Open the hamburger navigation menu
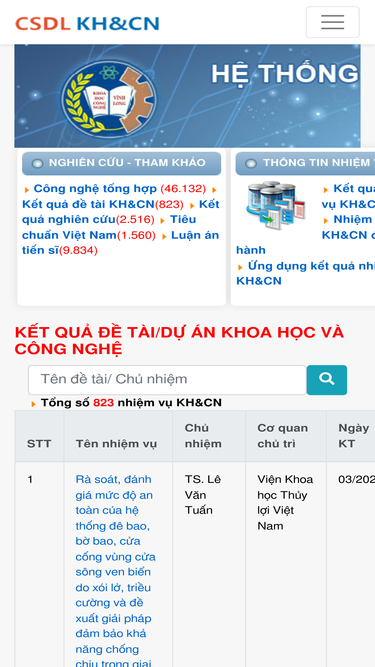375x667 pixels. pos(332,22)
